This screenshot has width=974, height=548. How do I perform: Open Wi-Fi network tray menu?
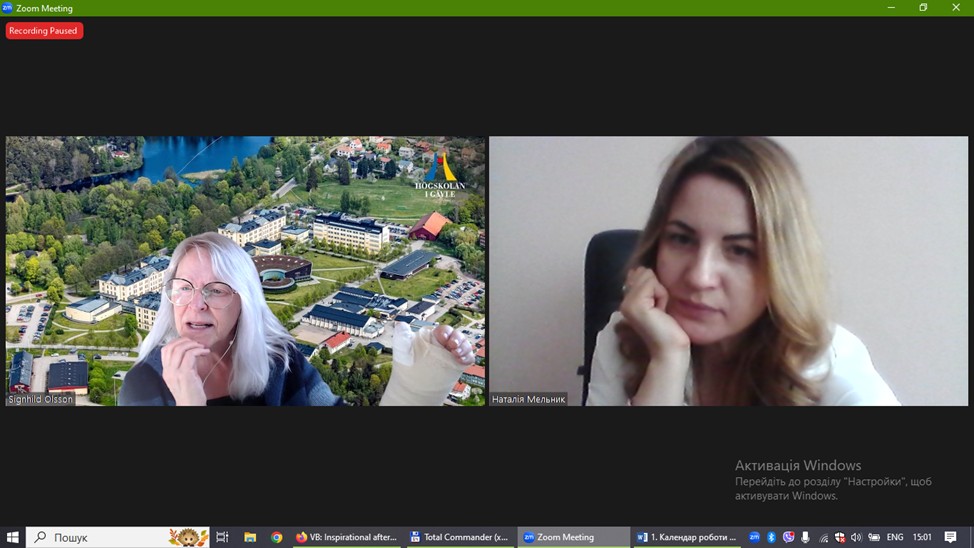(823, 537)
